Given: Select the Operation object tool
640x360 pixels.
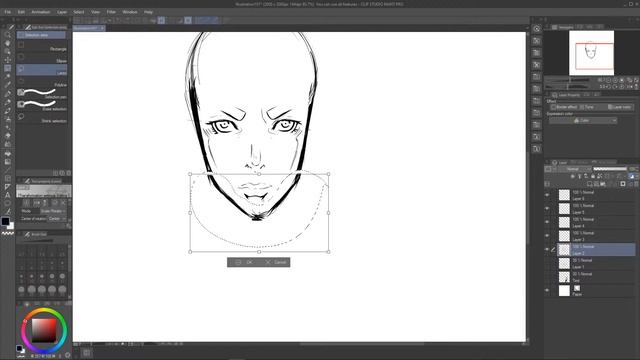Looking at the screenshot, I should 8,51.
